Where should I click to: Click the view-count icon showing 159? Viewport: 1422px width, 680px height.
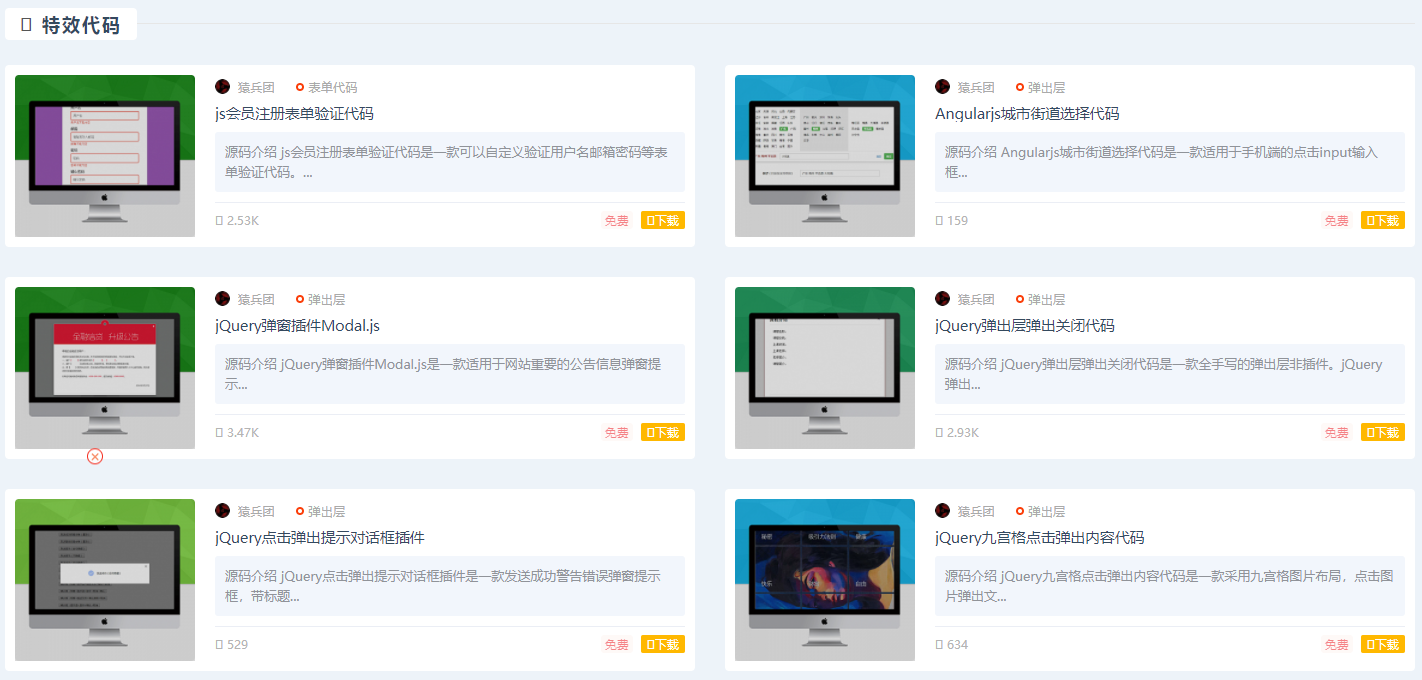tap(938, 220)
